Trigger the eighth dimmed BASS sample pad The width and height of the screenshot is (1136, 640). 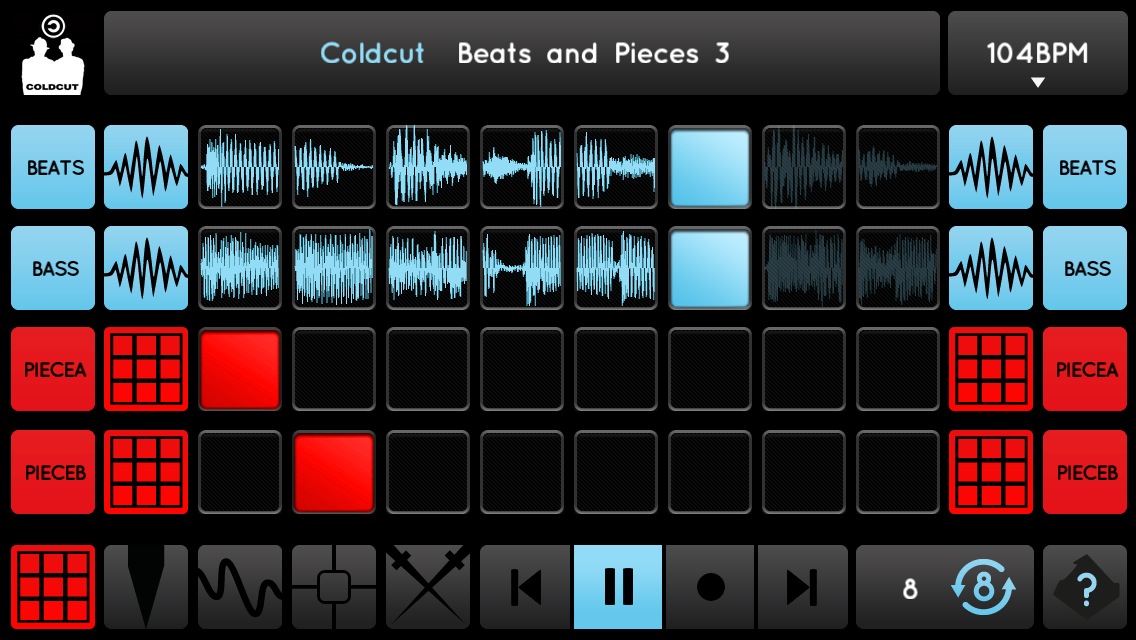898,268
